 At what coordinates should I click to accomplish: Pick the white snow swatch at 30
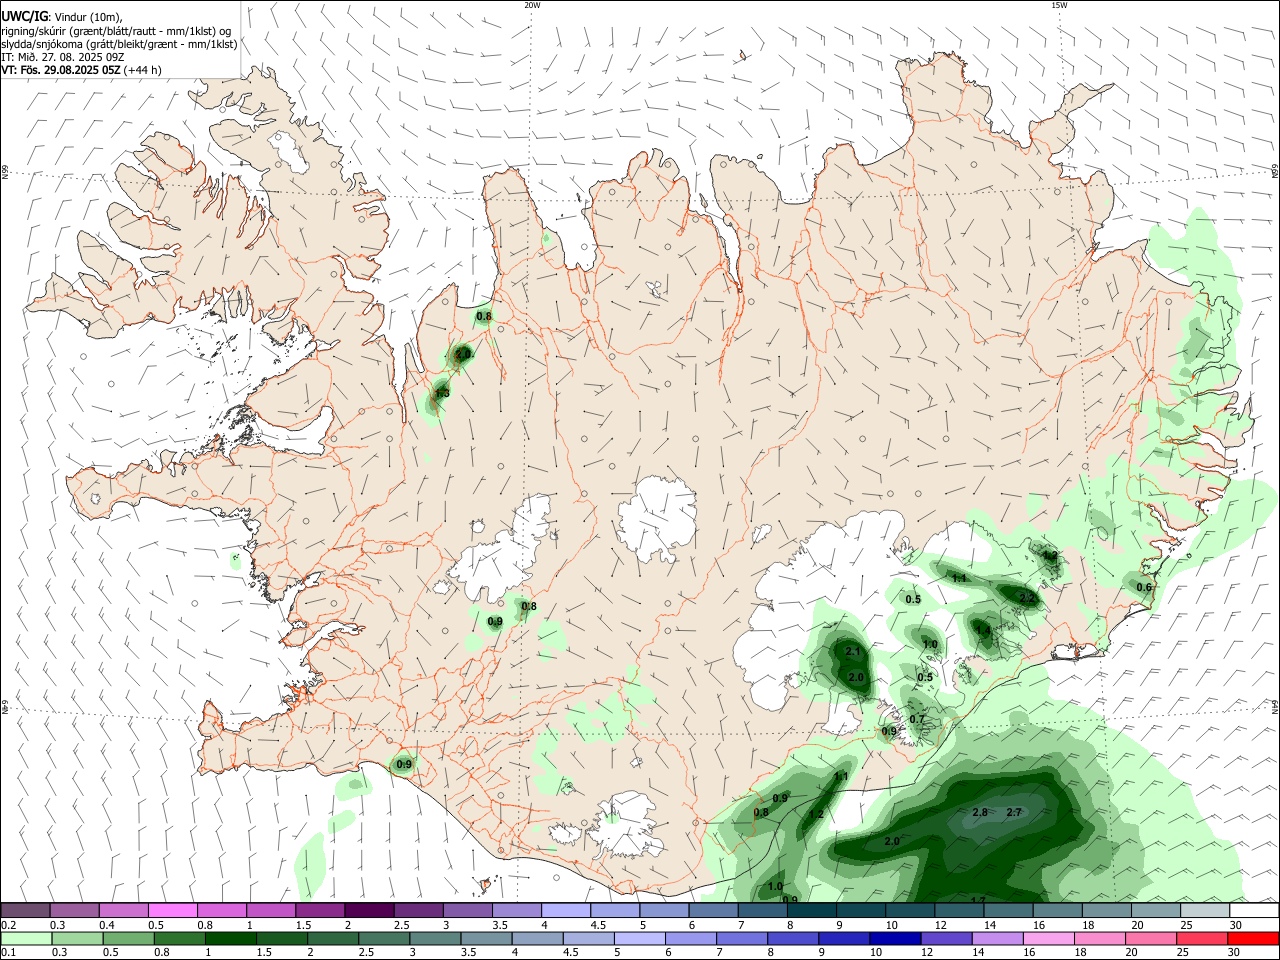(1254, 910)
